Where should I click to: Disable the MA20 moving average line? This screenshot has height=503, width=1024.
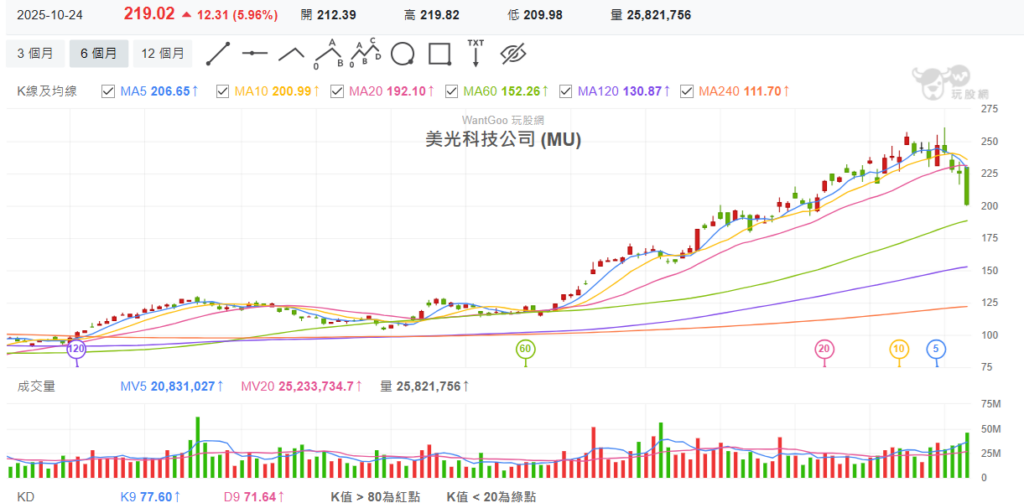(x=336, y=91)
